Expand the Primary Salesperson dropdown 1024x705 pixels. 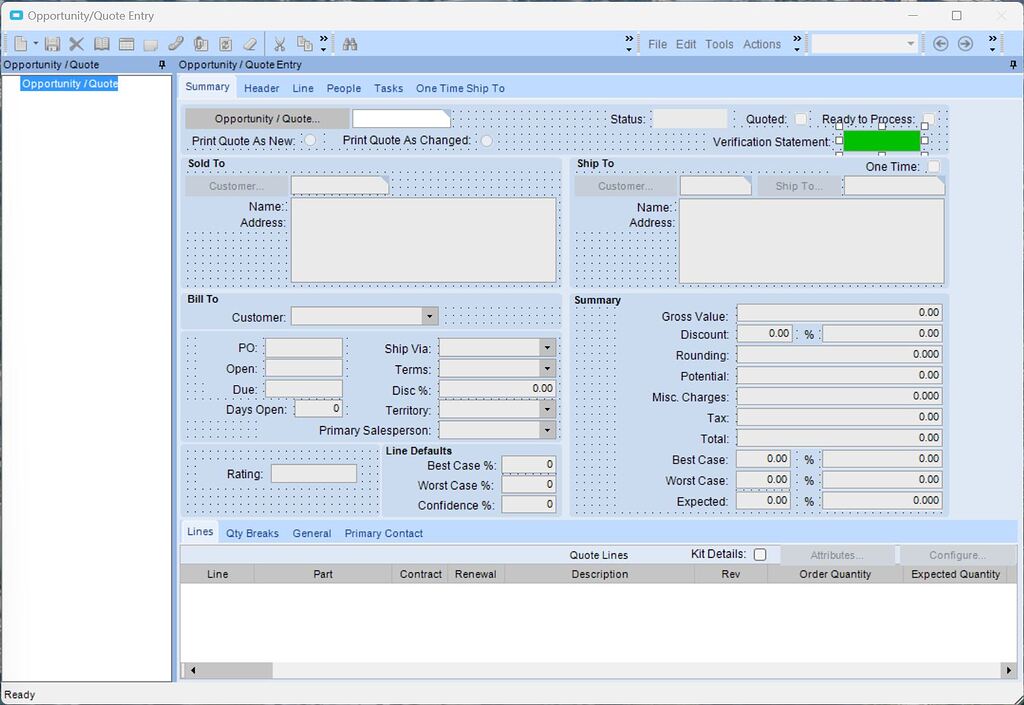pyautogui.click(x=548, y=430)
